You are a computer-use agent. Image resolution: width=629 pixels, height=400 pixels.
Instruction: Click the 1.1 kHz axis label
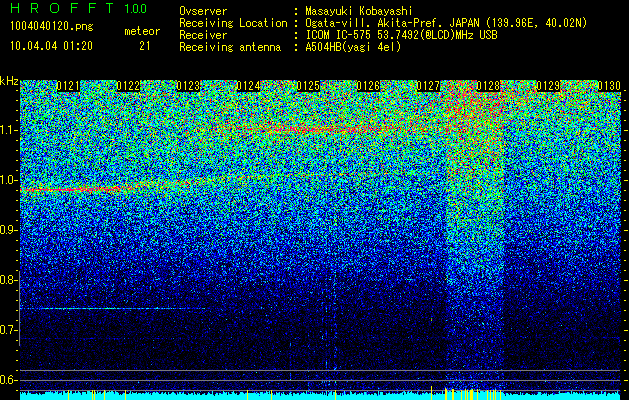point(9,130)
